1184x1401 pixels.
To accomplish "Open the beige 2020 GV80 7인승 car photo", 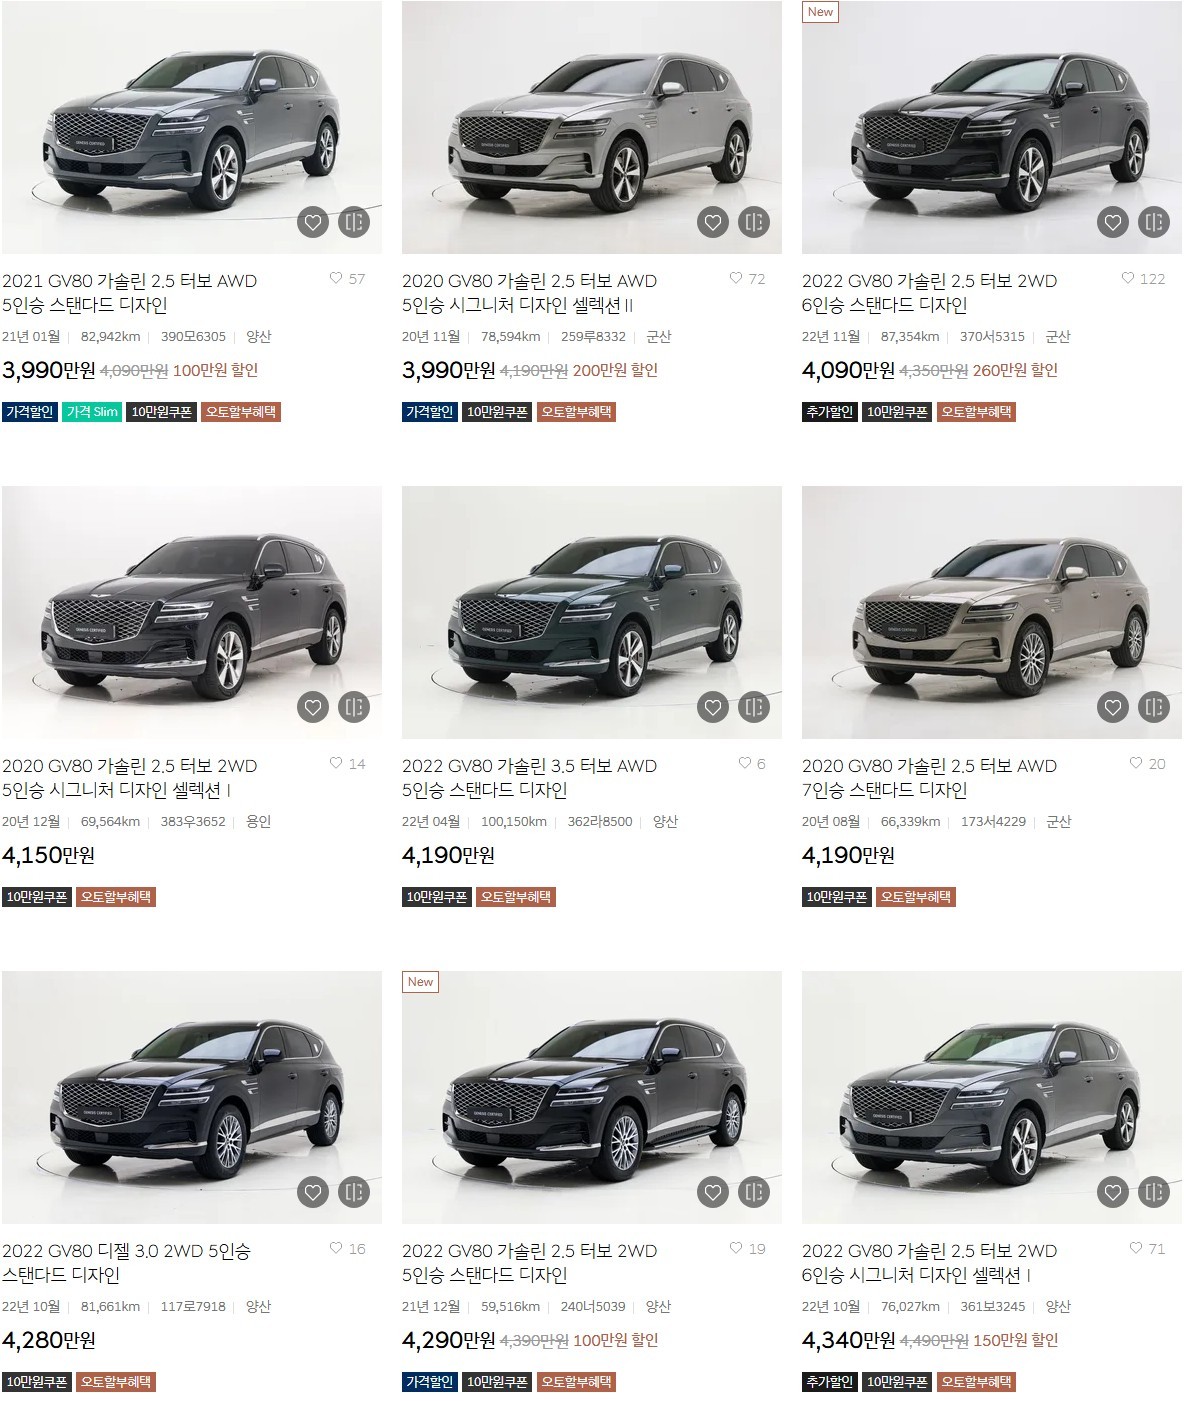I will [992, 612].
